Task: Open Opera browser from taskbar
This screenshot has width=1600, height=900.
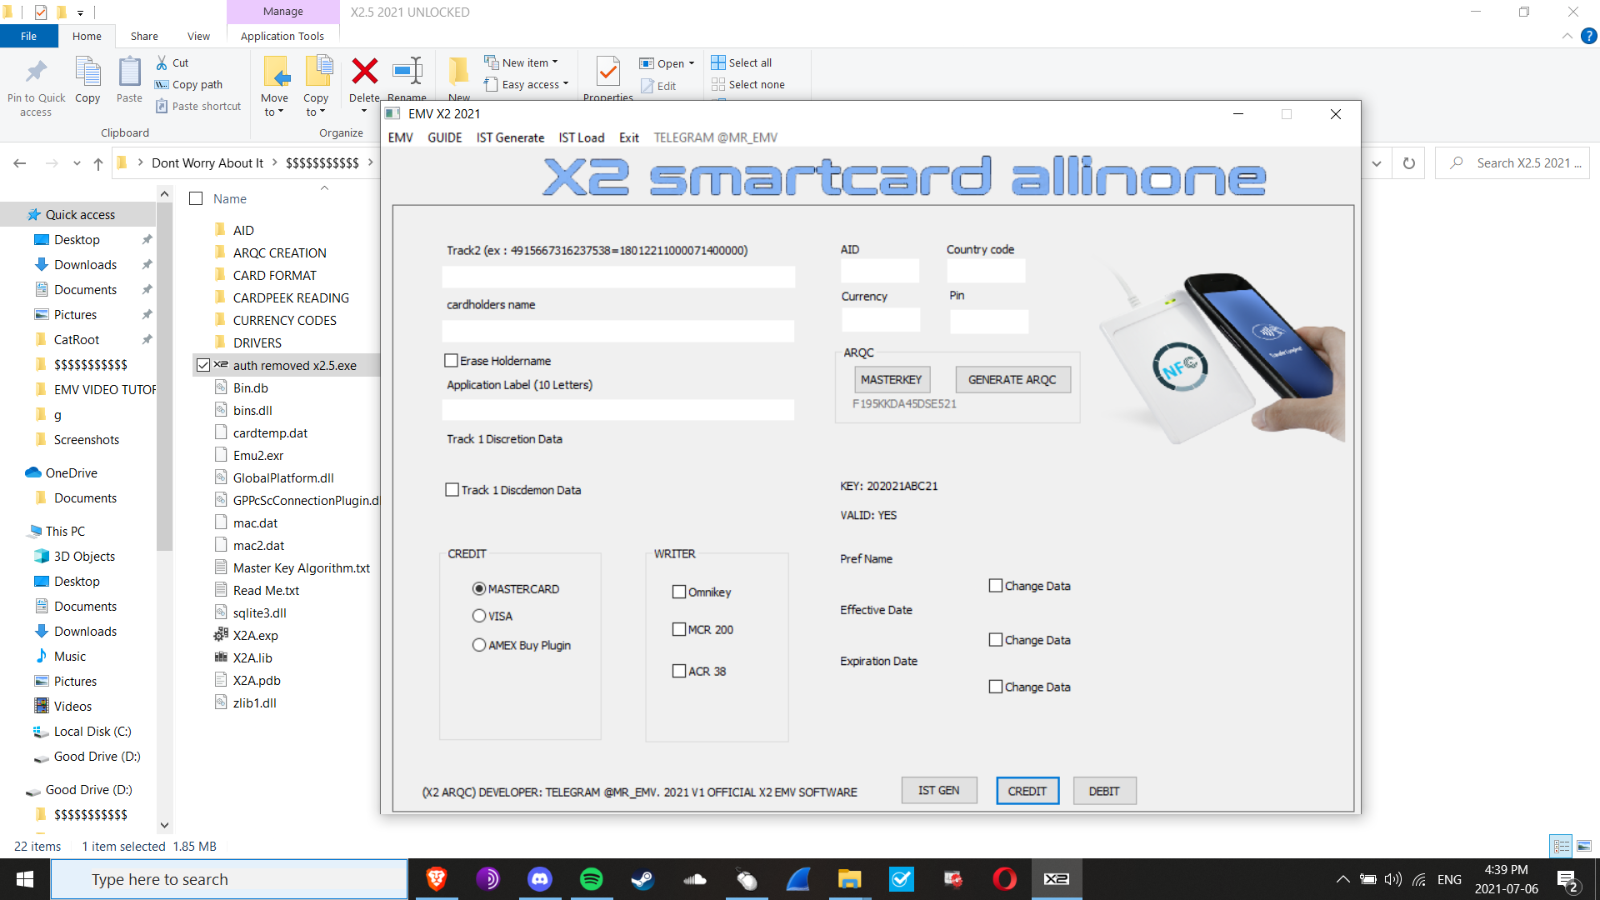Action: coord(1005,879)
